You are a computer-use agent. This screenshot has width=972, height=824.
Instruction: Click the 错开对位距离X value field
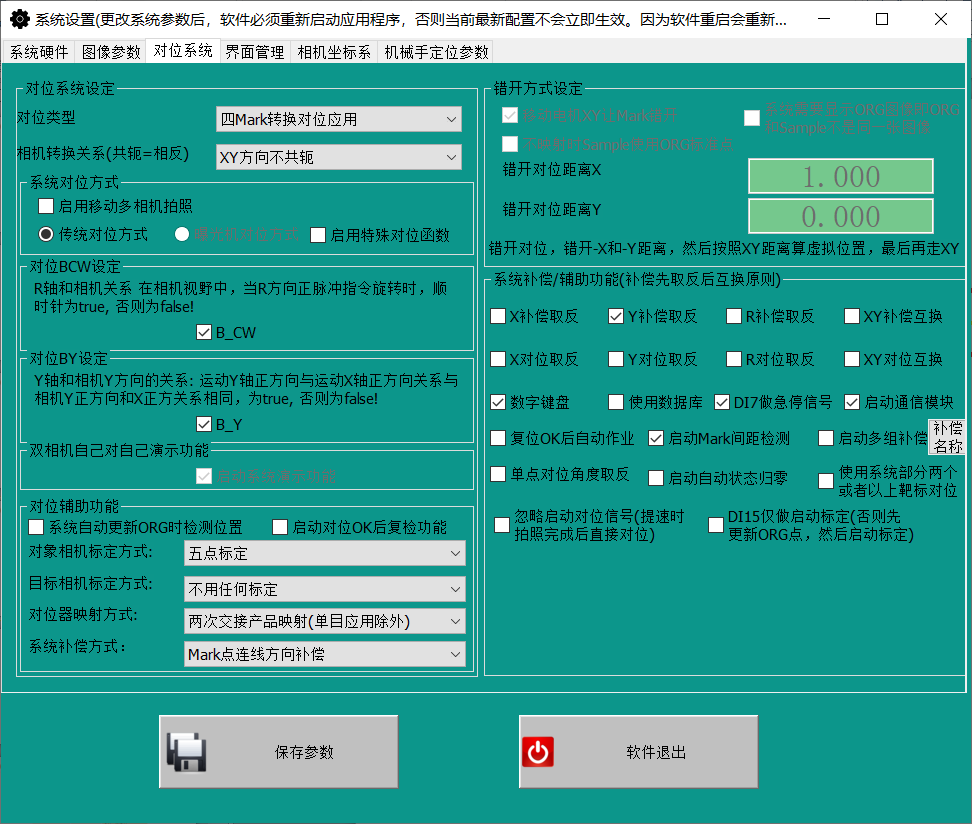[841, 177]
